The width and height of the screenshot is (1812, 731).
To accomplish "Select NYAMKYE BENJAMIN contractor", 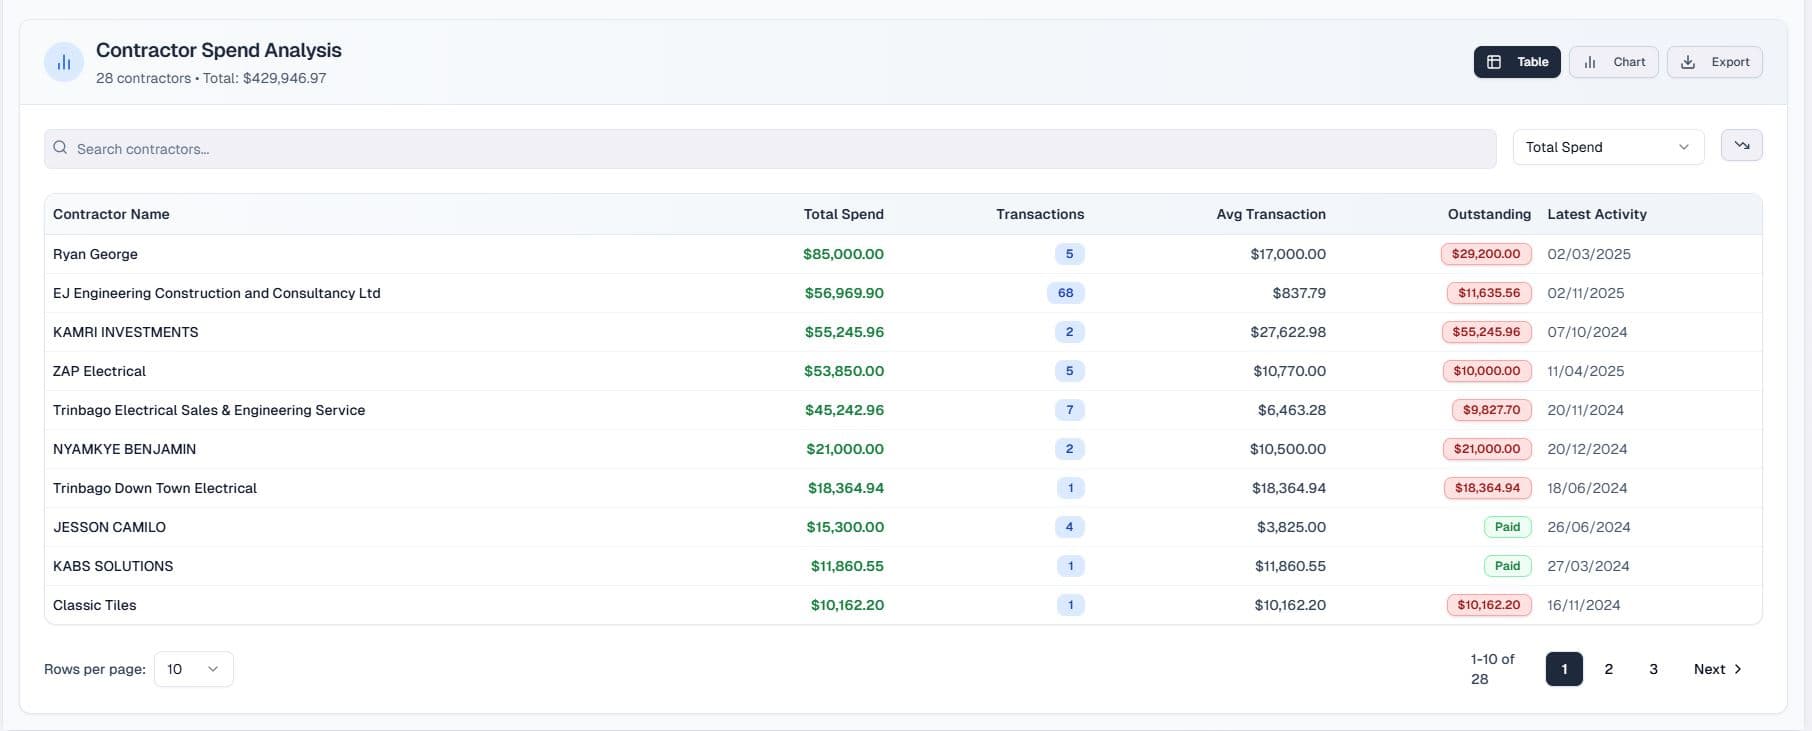I will 124,449.
